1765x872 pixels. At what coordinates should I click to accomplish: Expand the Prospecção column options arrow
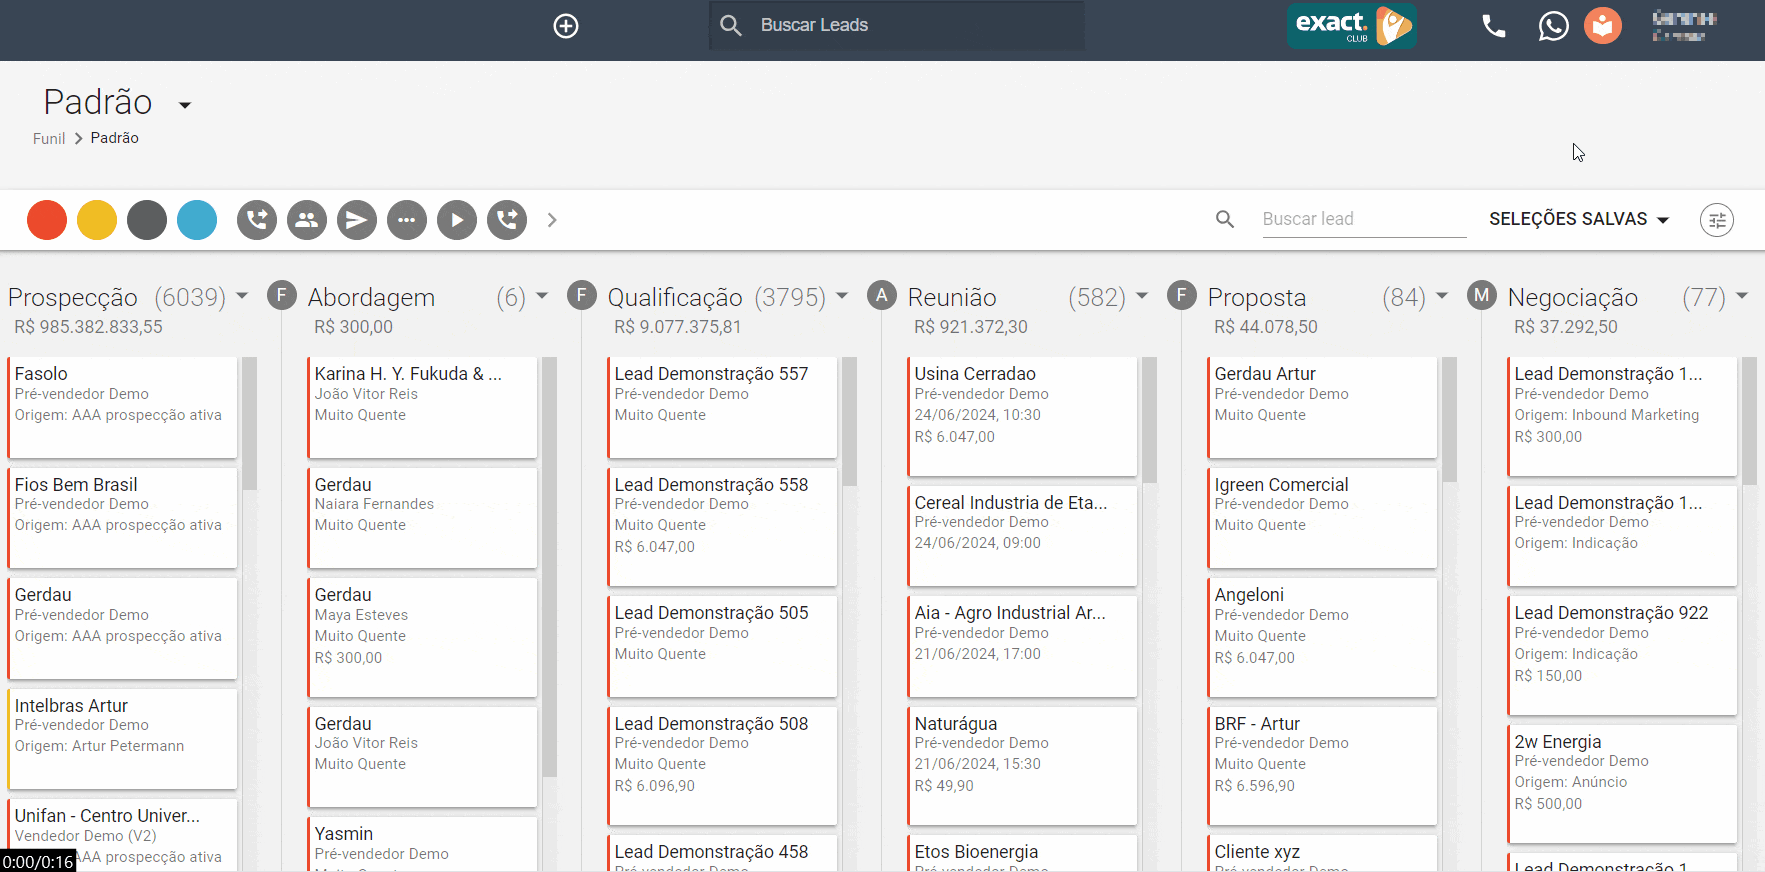(x=242, y=296)
